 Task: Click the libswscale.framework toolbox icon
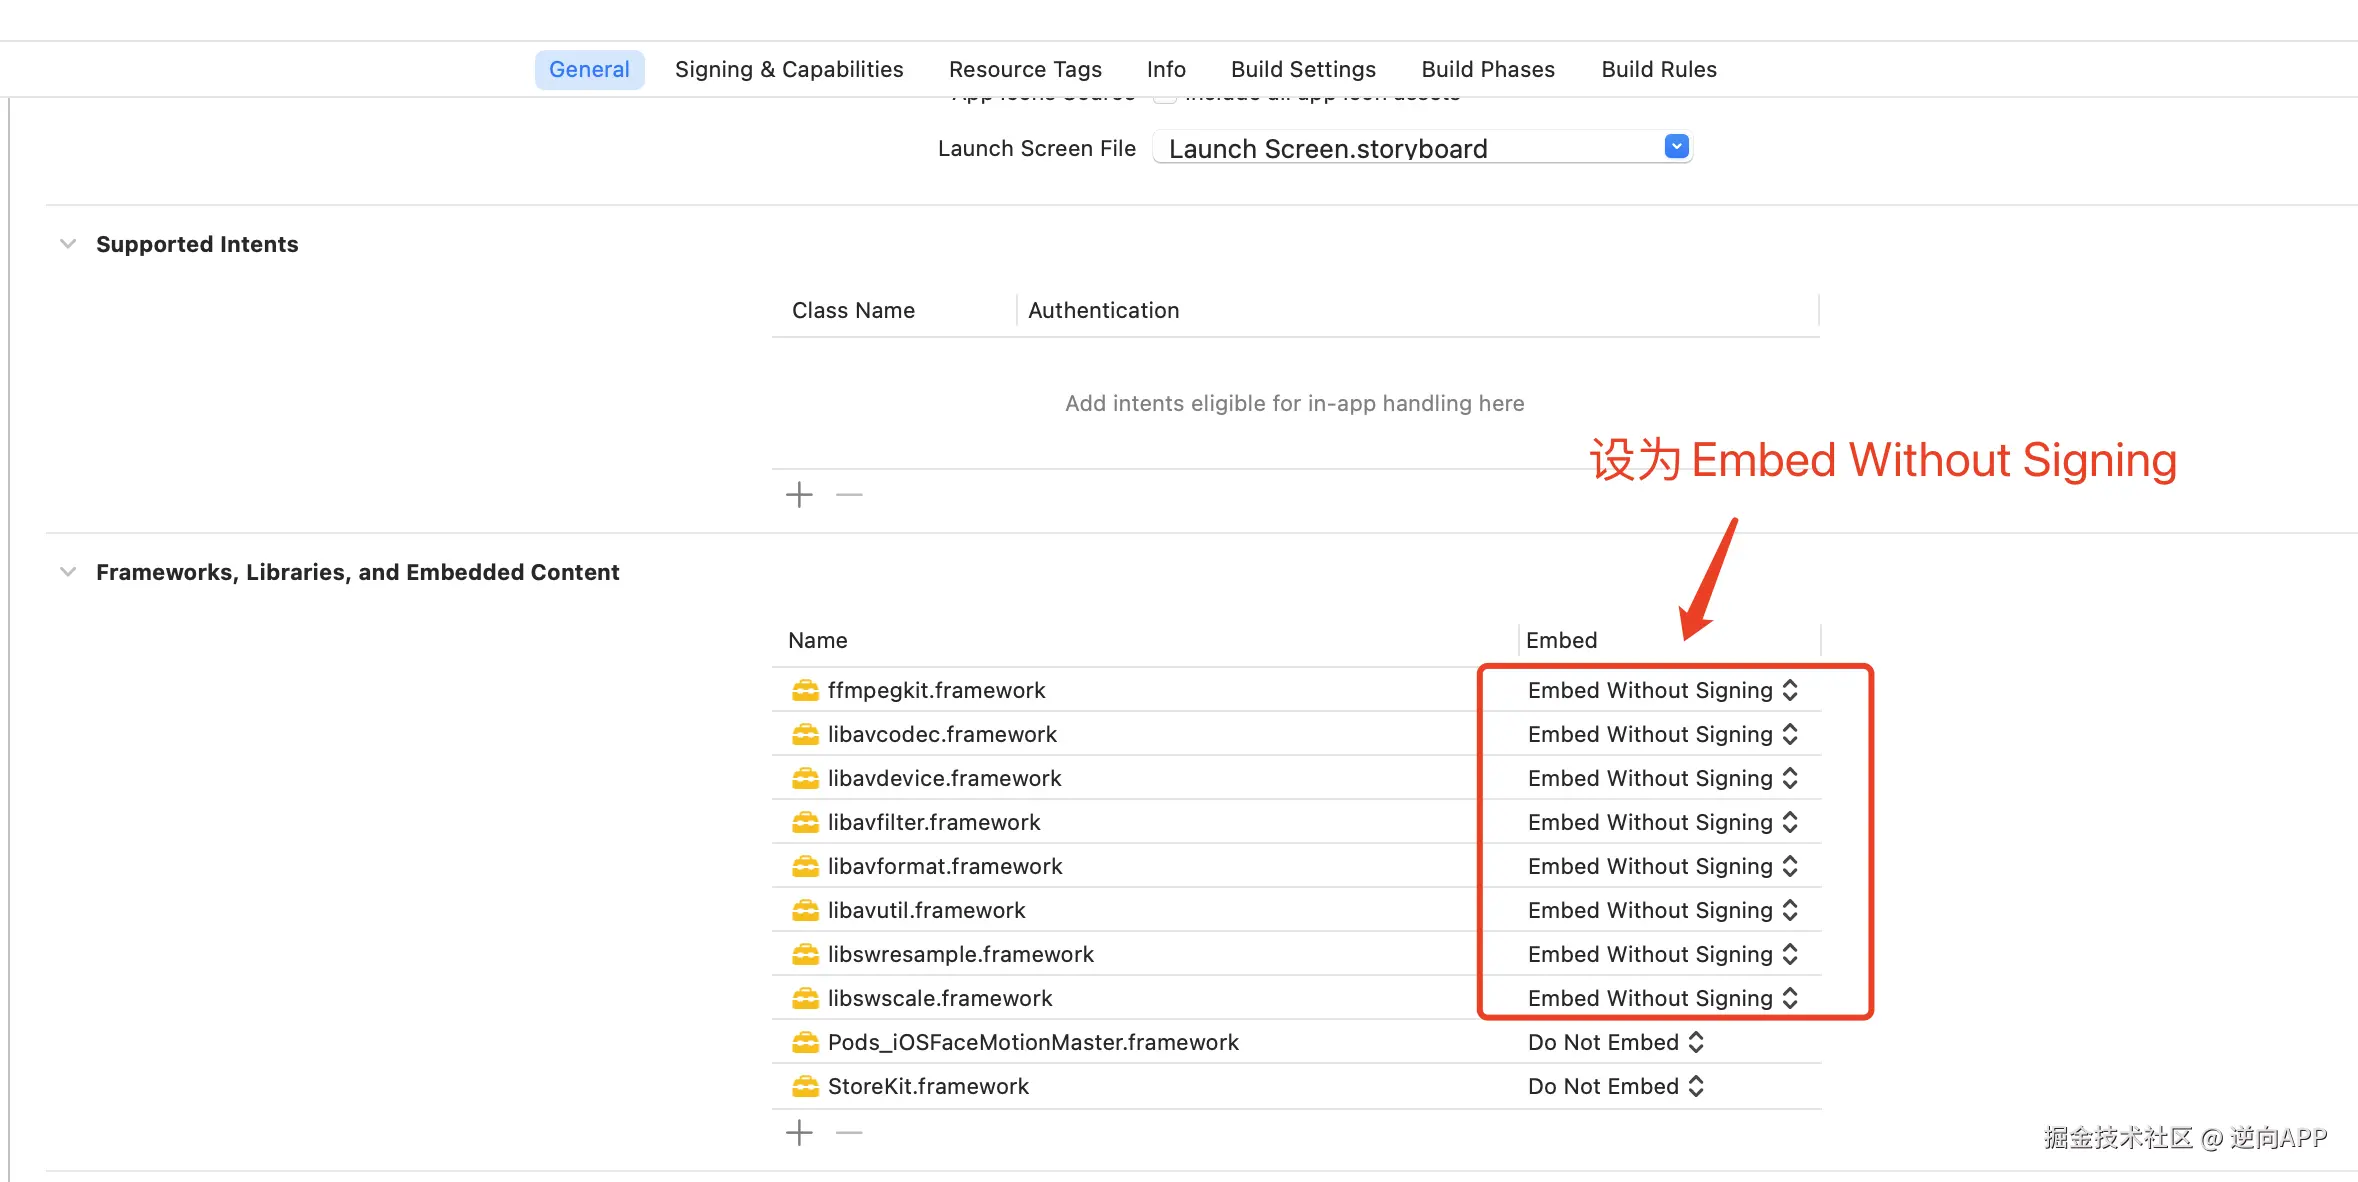click(x=805, y=998)
